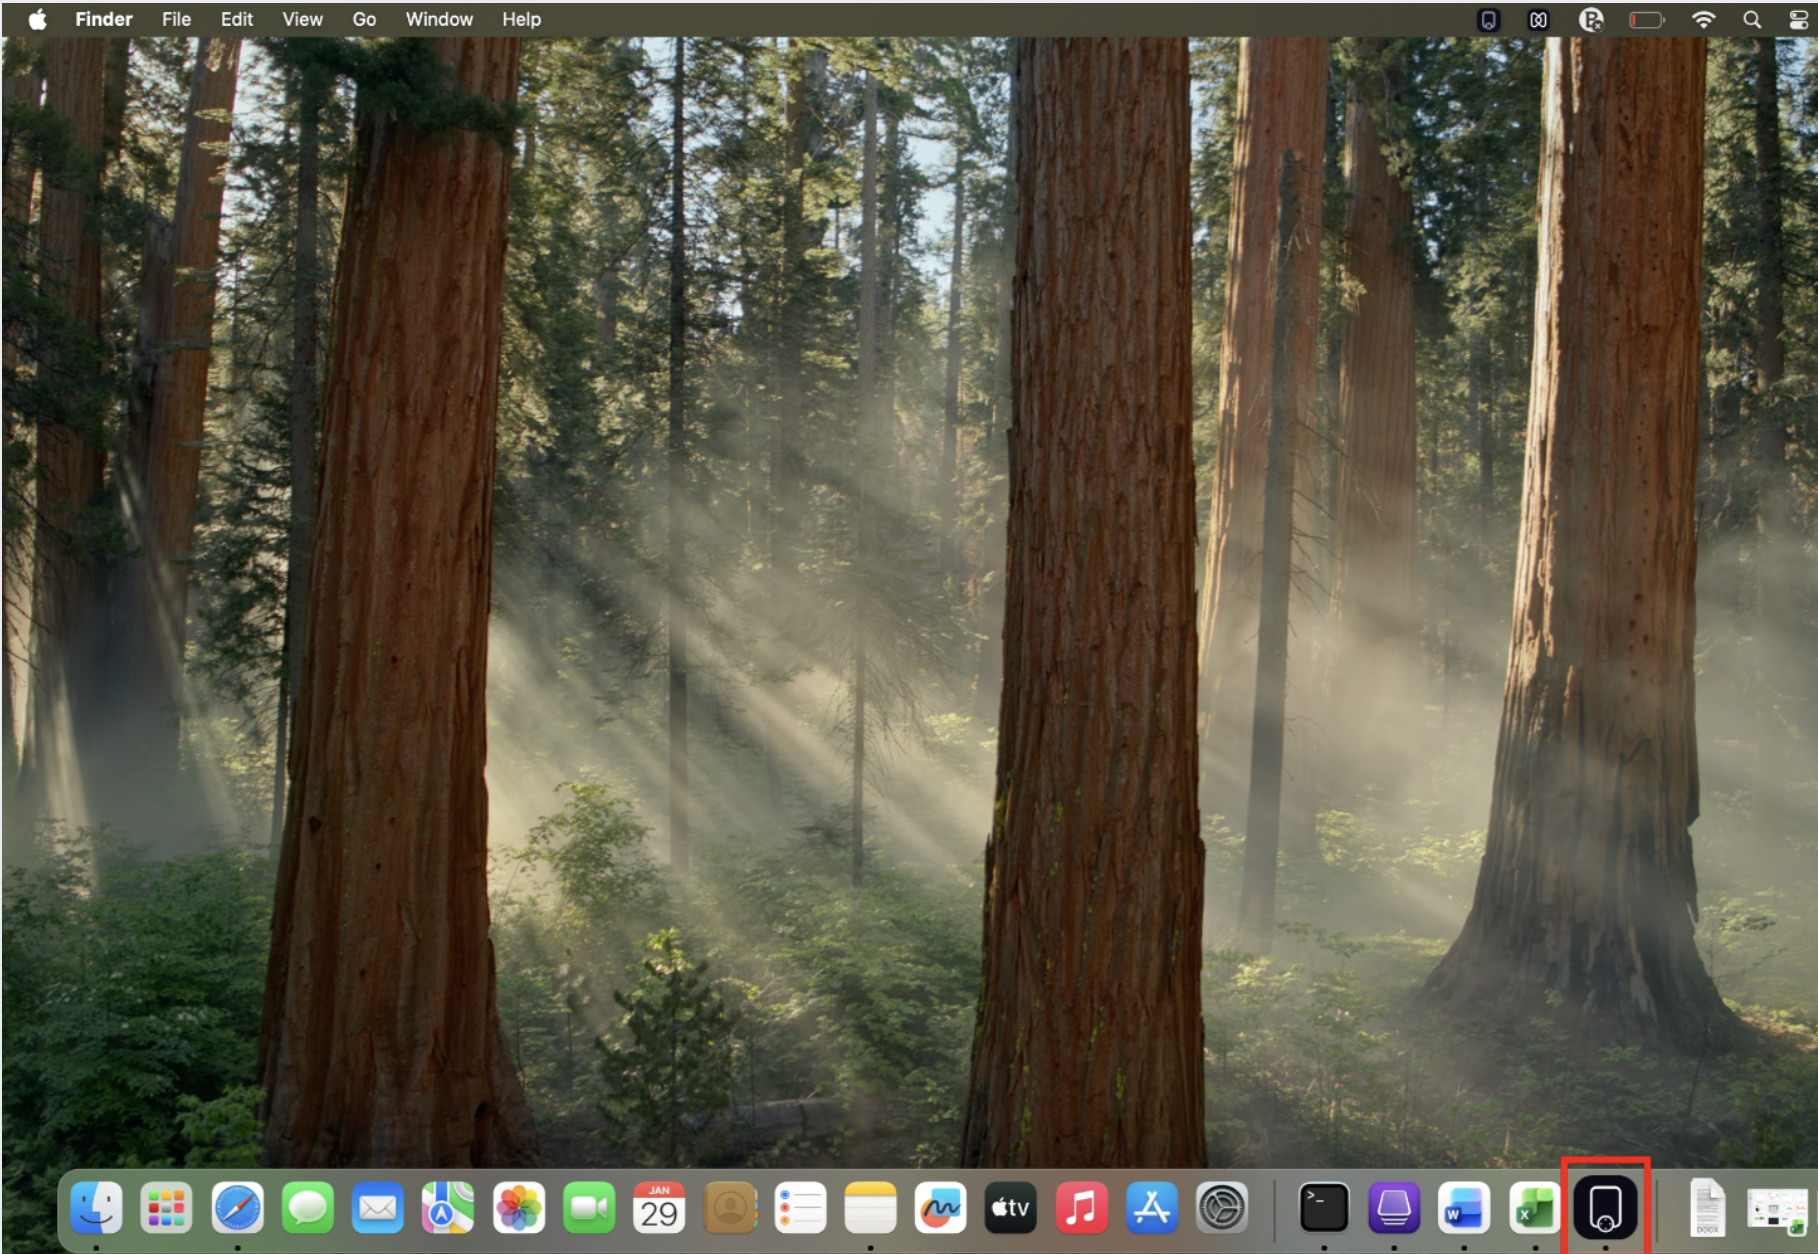Screen dimensions: 1818x1254
Task: Open Calendar showing January 29
Action: [660, 1208]
